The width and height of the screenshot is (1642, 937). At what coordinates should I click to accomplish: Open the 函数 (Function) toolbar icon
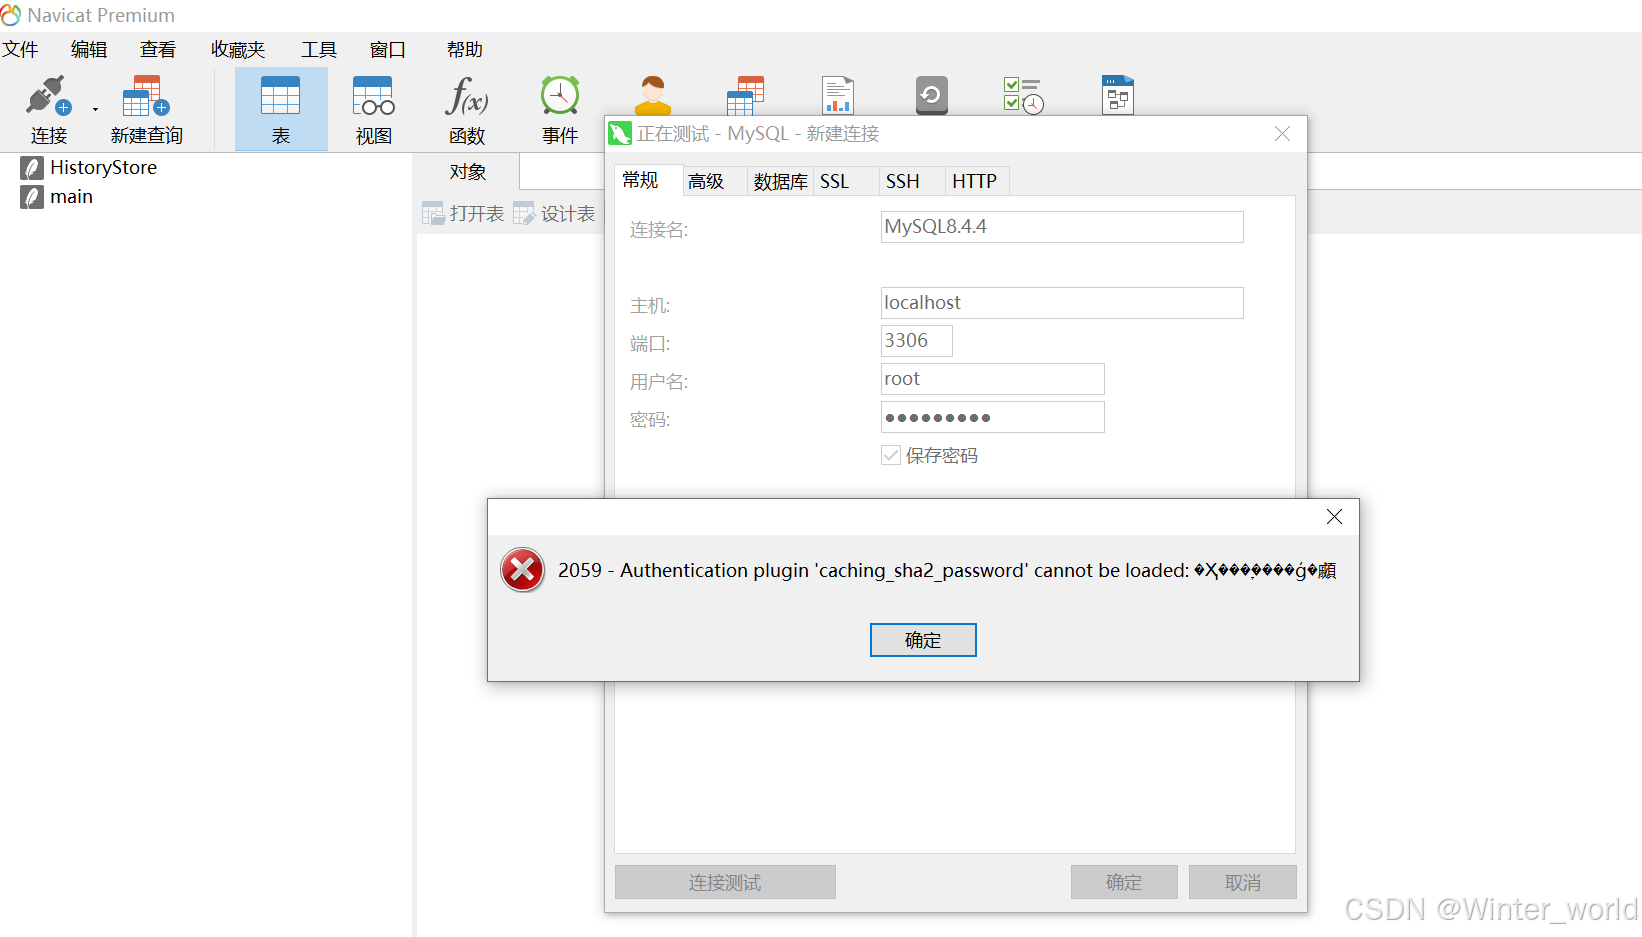[x=467, y=108]
